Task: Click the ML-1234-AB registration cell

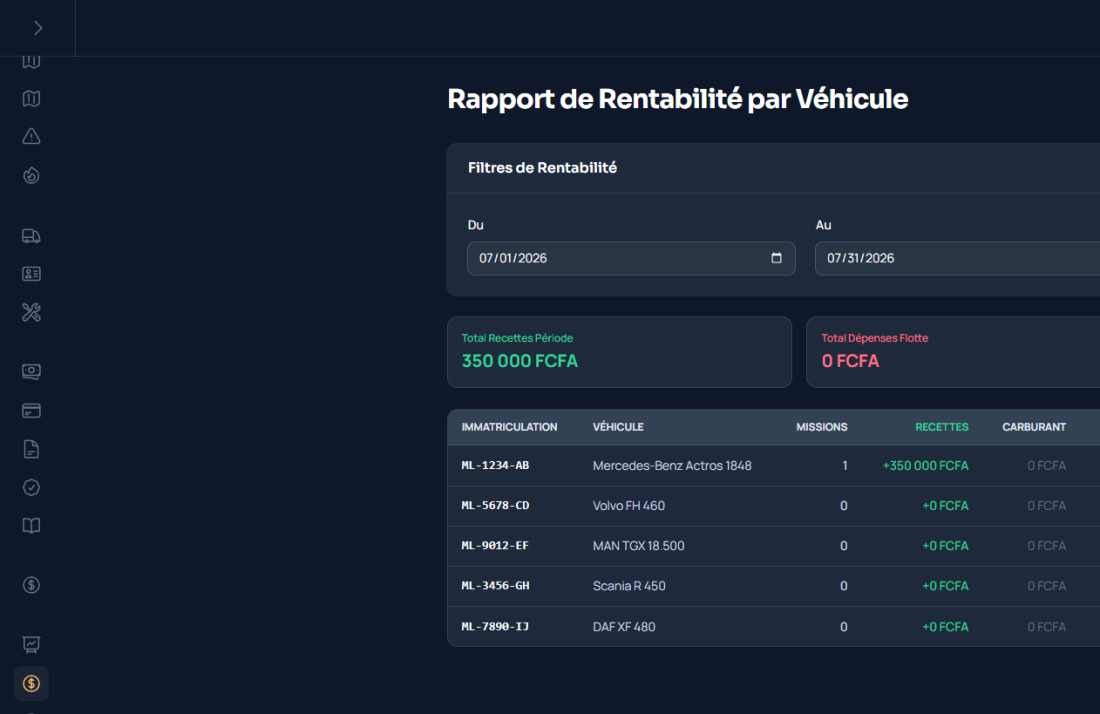Action: point(495,466)
